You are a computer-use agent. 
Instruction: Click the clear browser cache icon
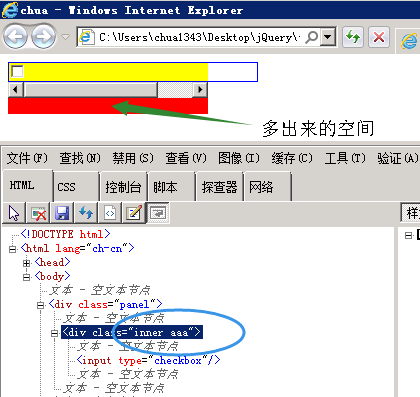pos(38,213)
